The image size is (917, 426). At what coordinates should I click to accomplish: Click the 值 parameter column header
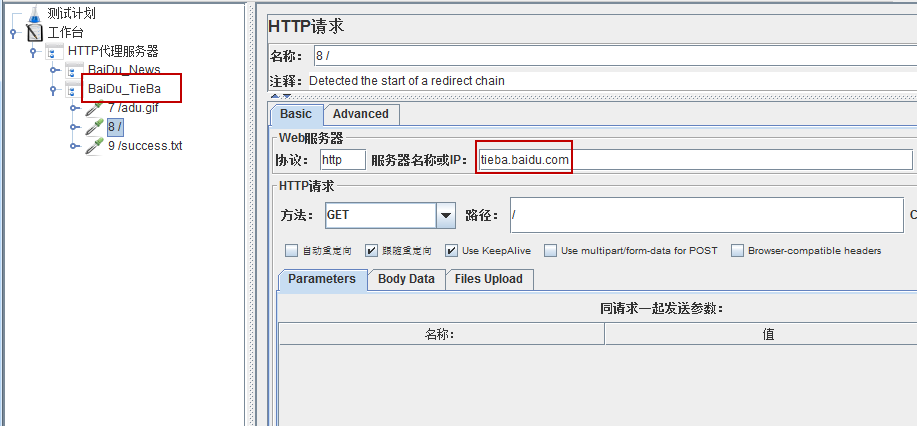coord(761,334)
